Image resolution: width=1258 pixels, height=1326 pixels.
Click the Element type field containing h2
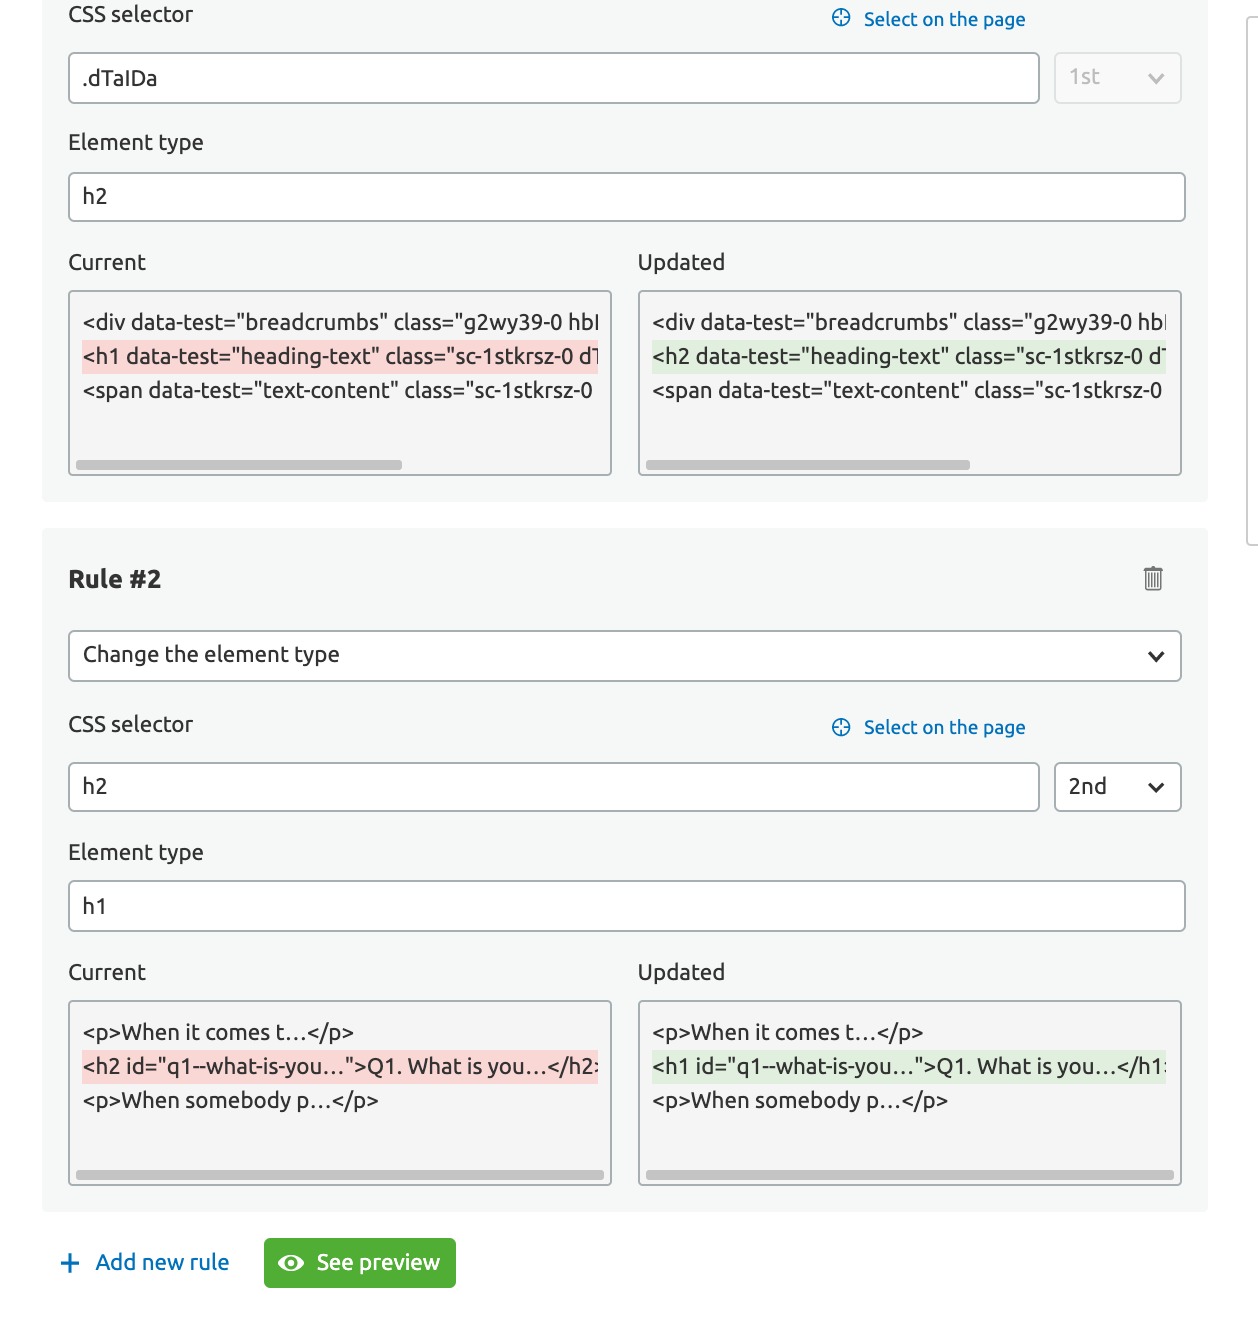(626, 197)
